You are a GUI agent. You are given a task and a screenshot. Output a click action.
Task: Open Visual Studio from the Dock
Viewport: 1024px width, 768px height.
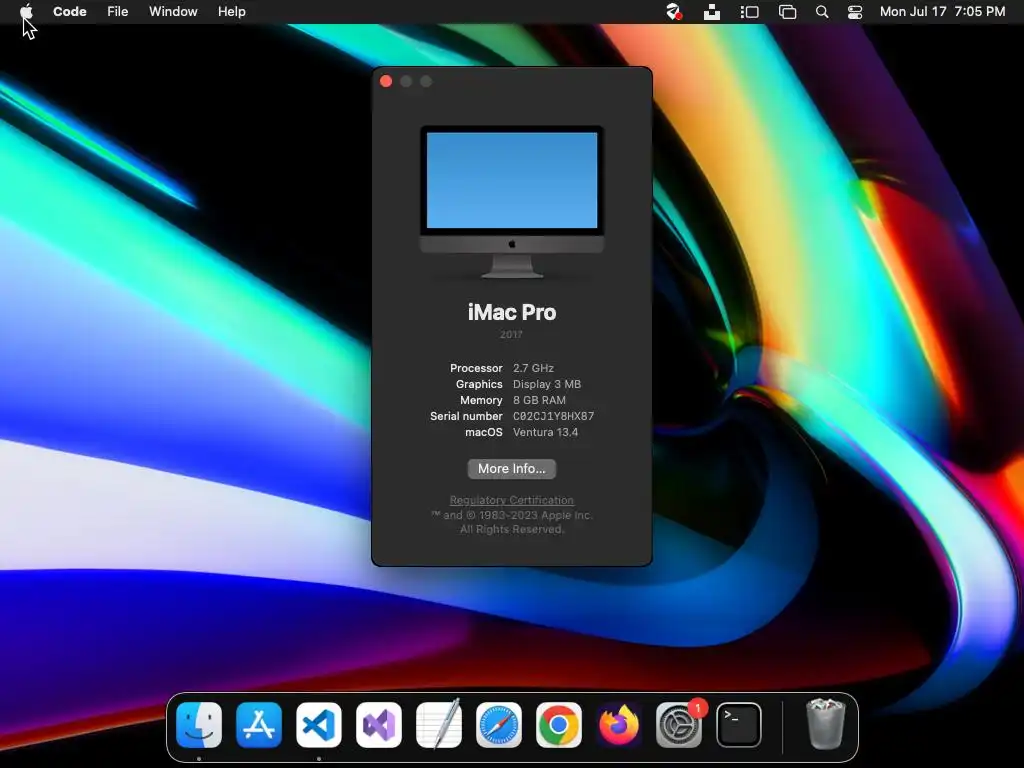tap(379, 725)
